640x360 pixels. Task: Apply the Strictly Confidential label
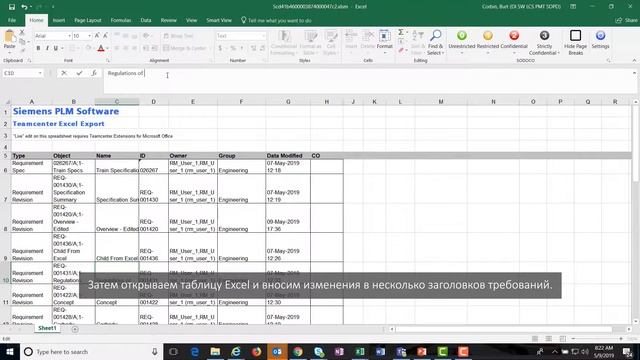544,42
